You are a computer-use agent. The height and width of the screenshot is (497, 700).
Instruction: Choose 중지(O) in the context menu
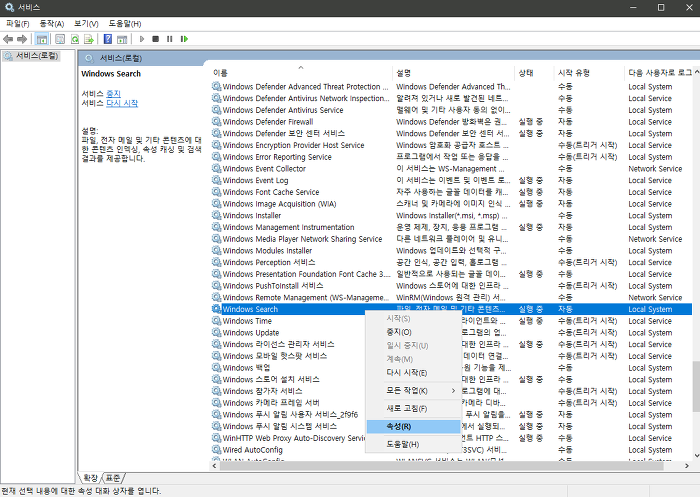(413, 332)
